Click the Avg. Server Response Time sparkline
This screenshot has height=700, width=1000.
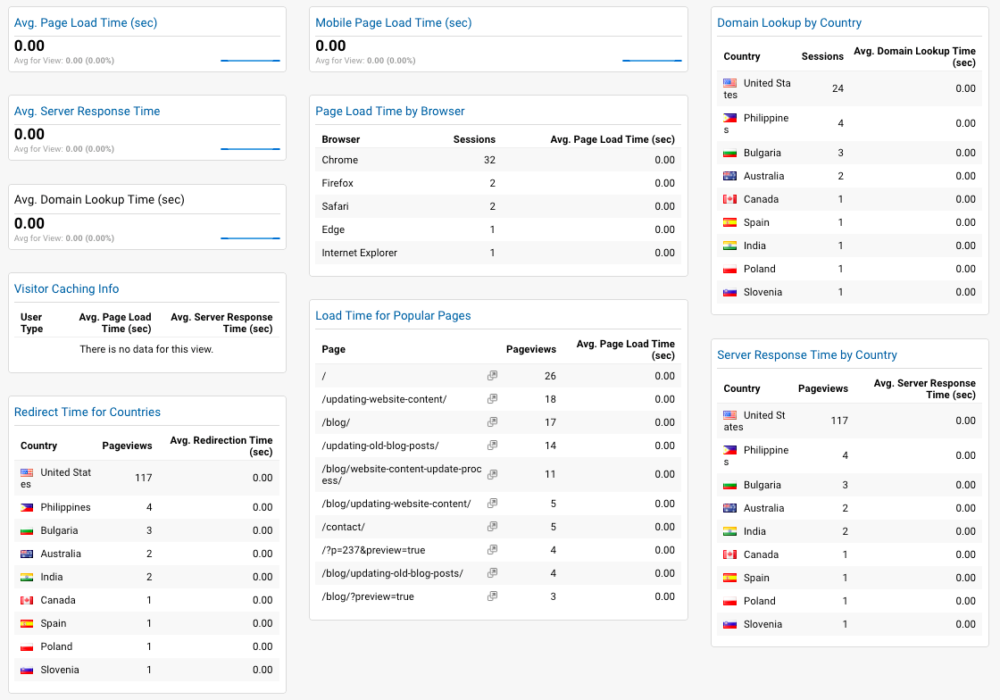tap(250, 149)
